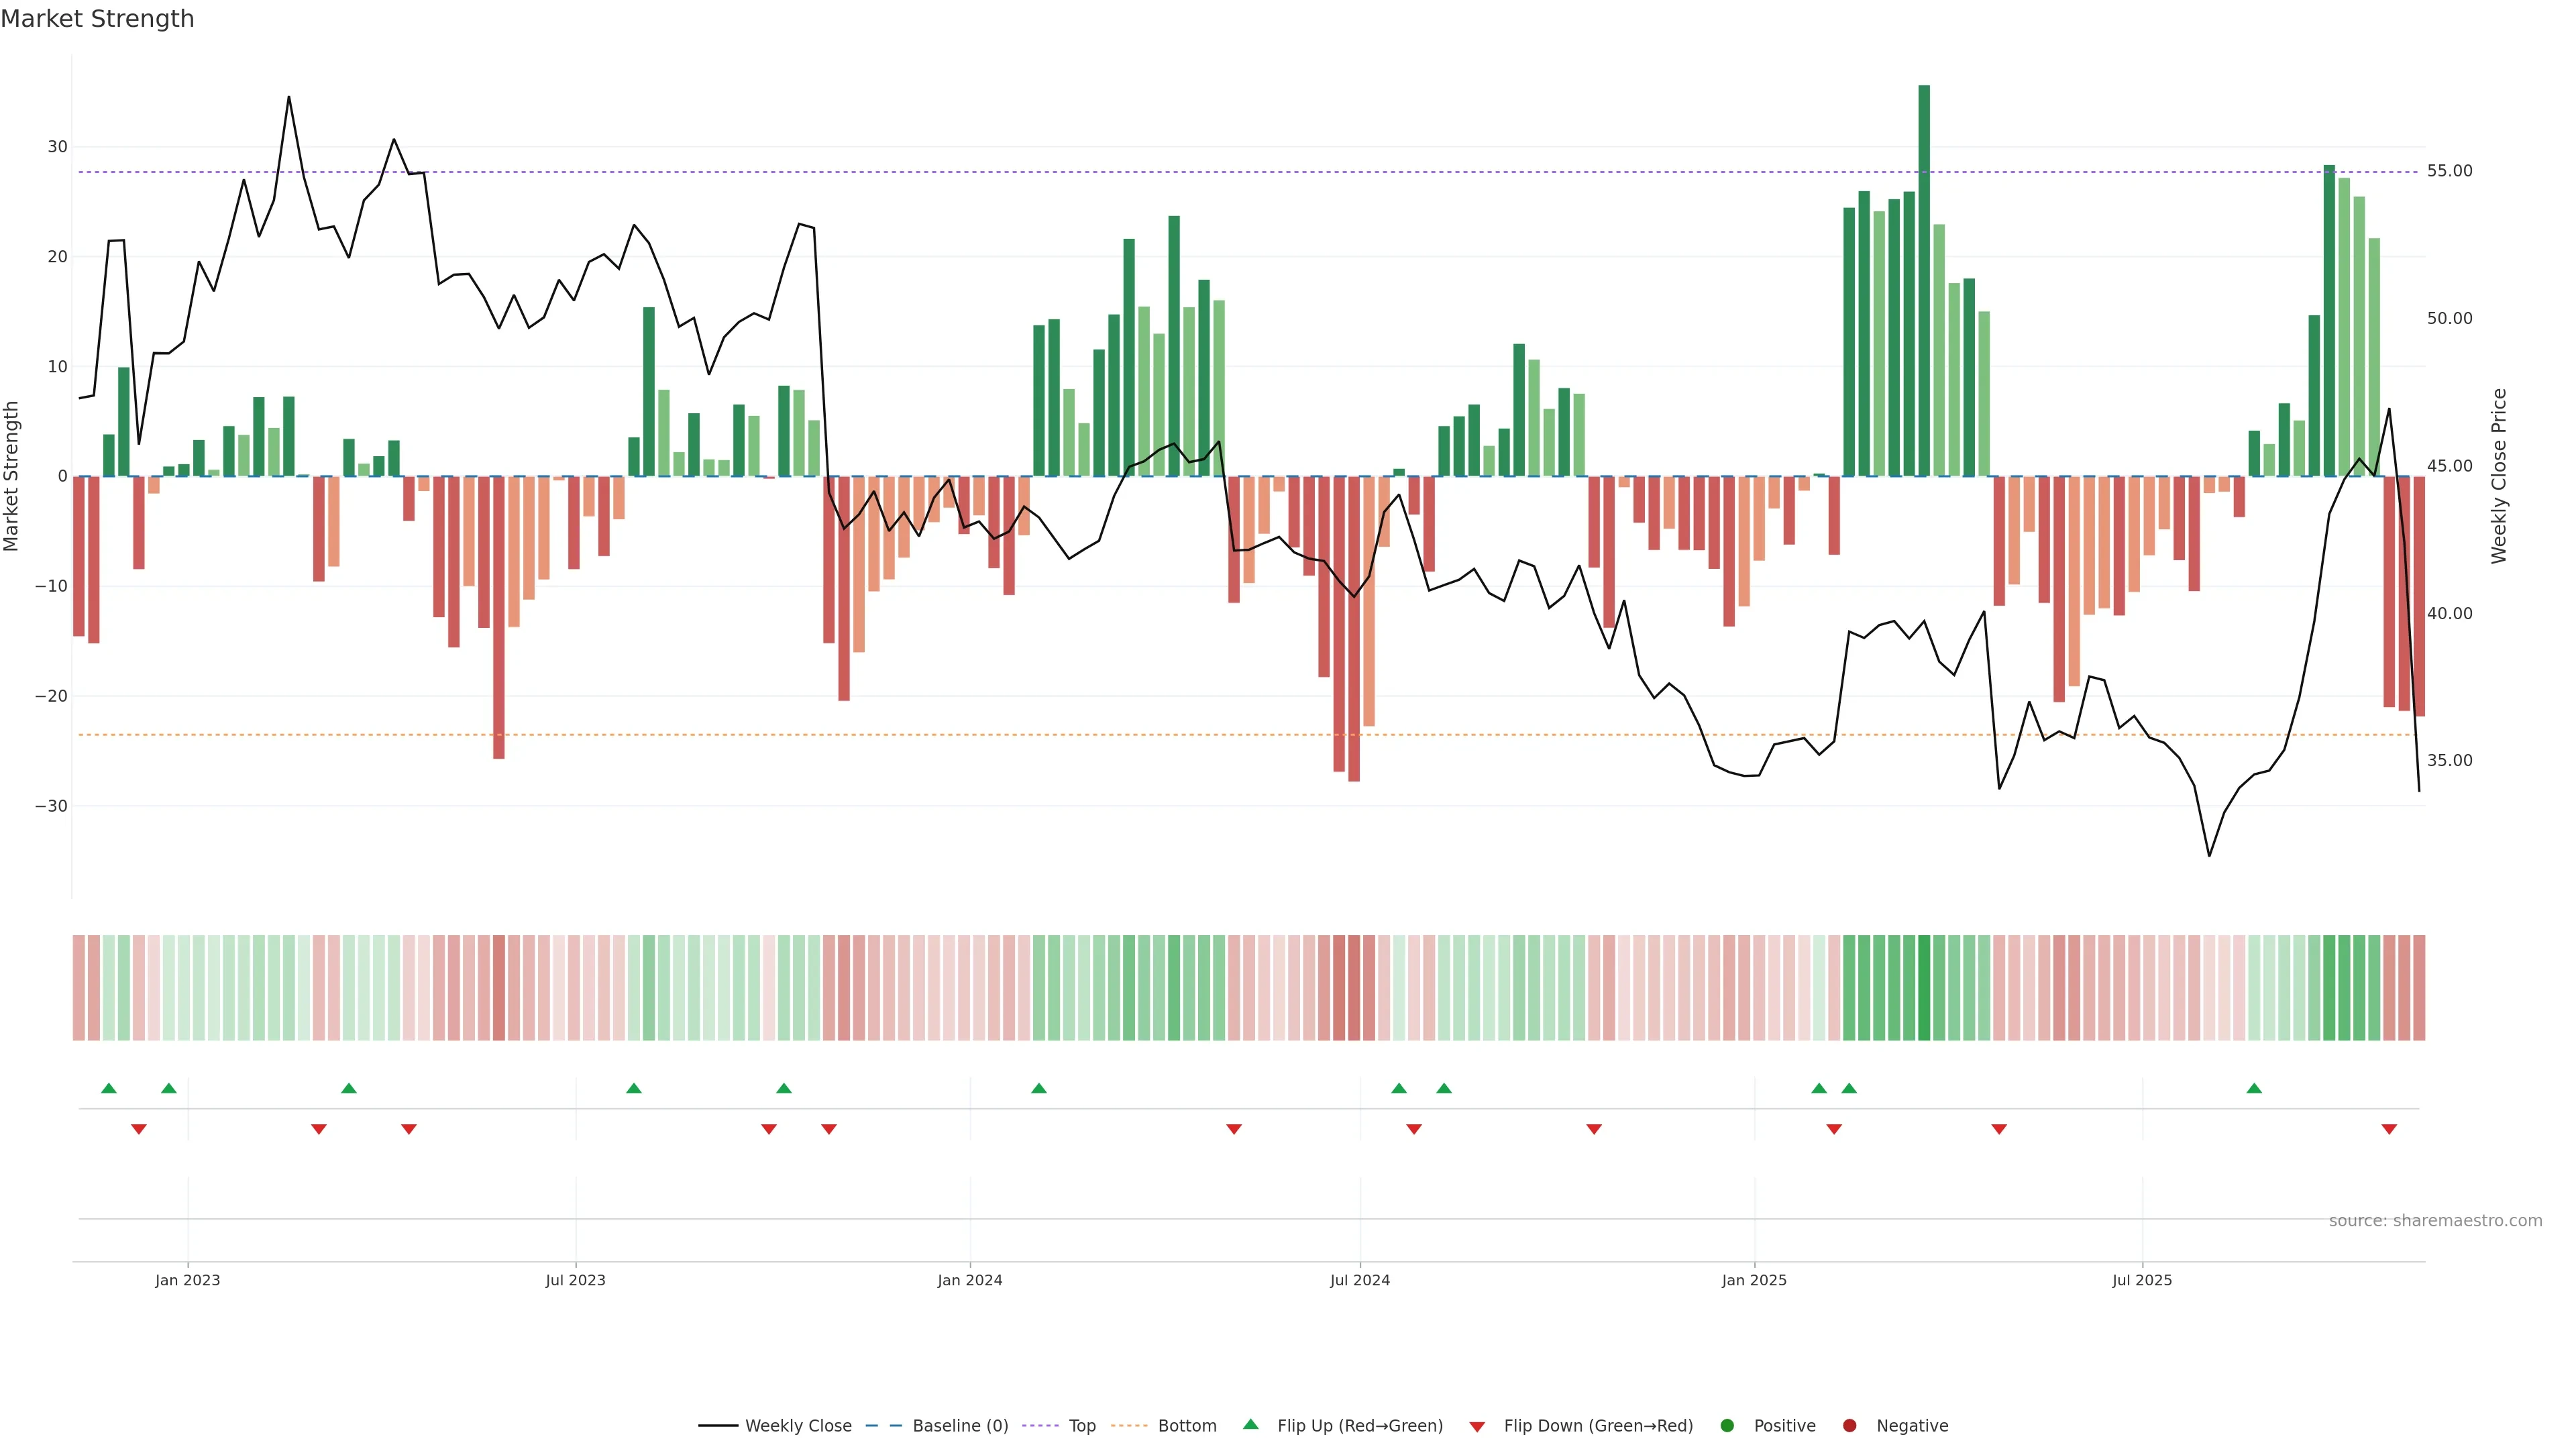The height and width of the screenshot is (1449, 2576).
Task: Click the green Positive dot in the legend
Action: [x=1727, y=1426]
